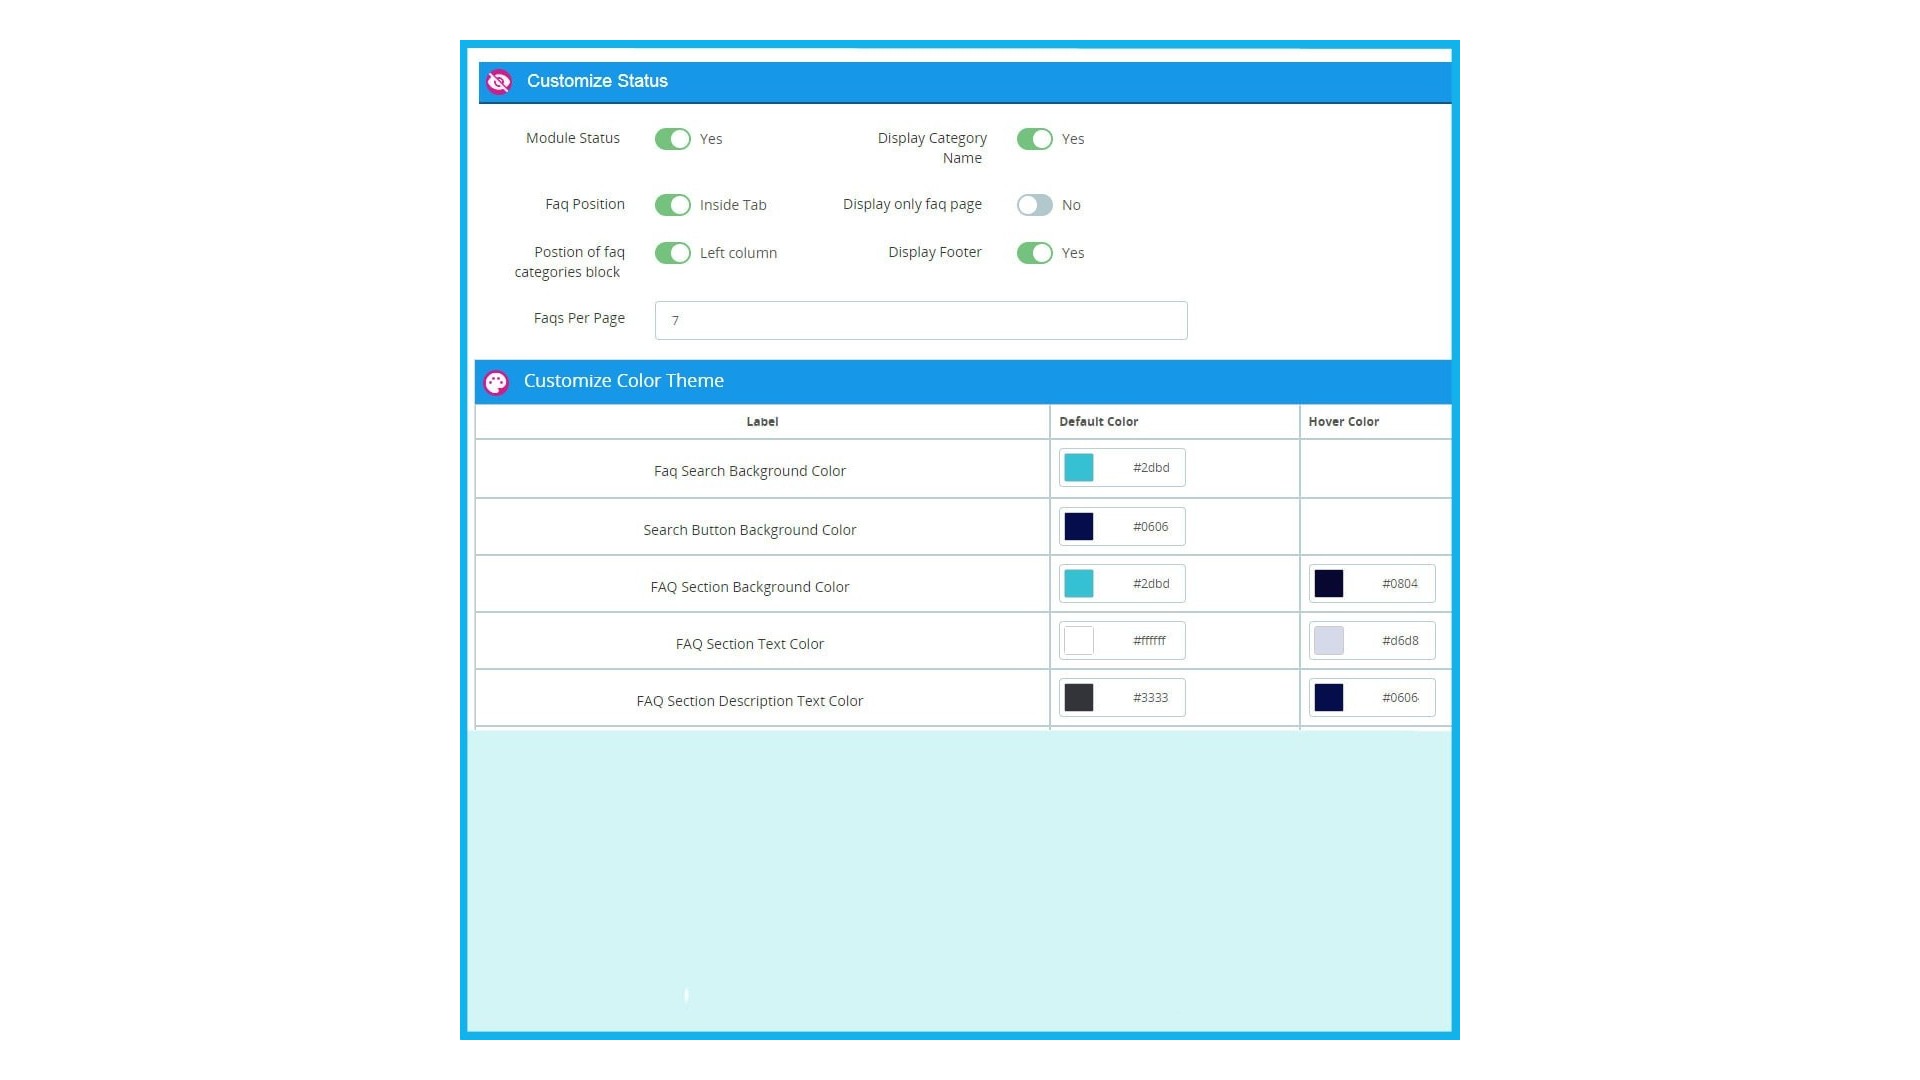
Task: Click the palette icon beside Customize Color Theme
Action: [x=496, y=382]
